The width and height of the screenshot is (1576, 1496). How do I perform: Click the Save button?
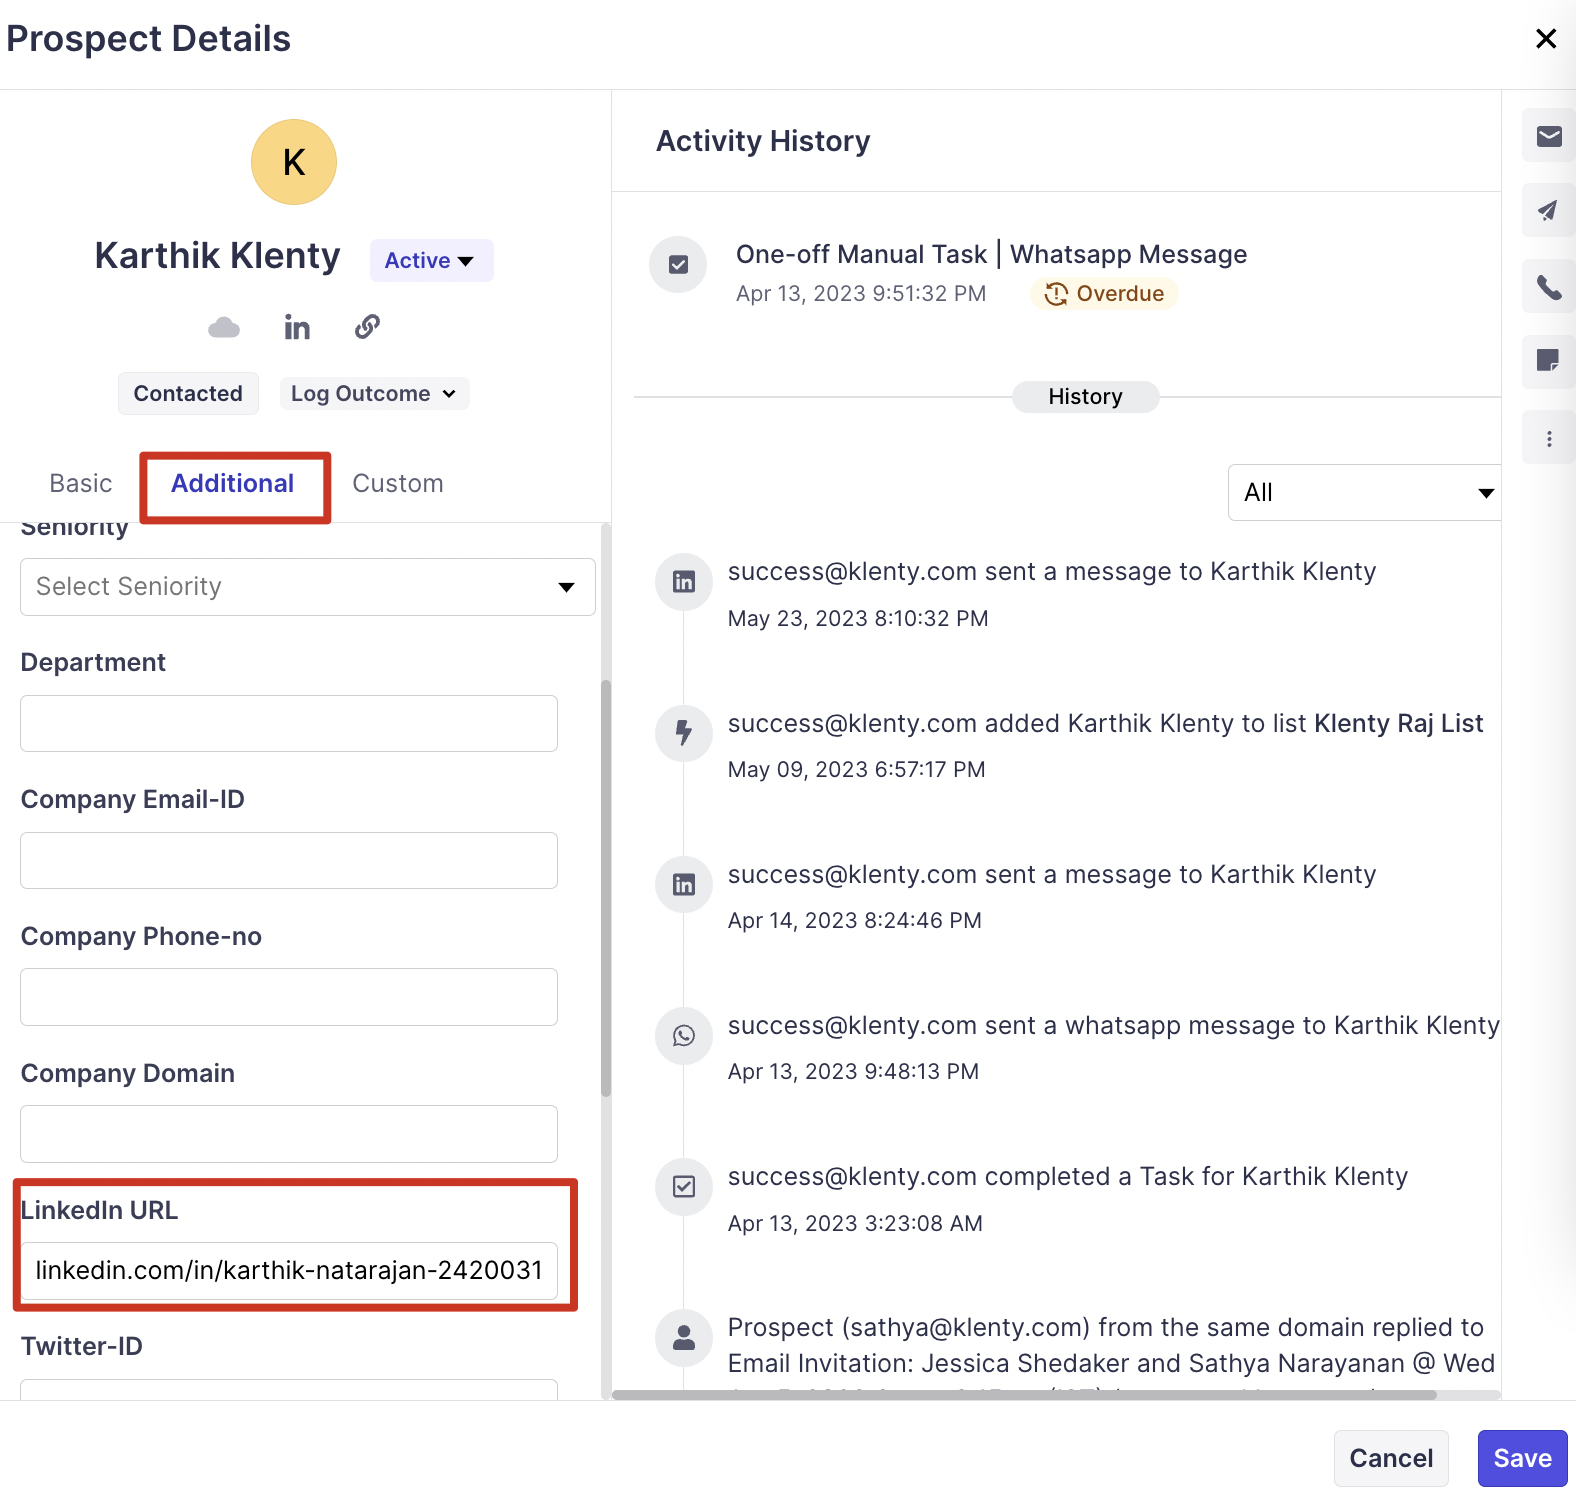(x=1522, y=1458)
